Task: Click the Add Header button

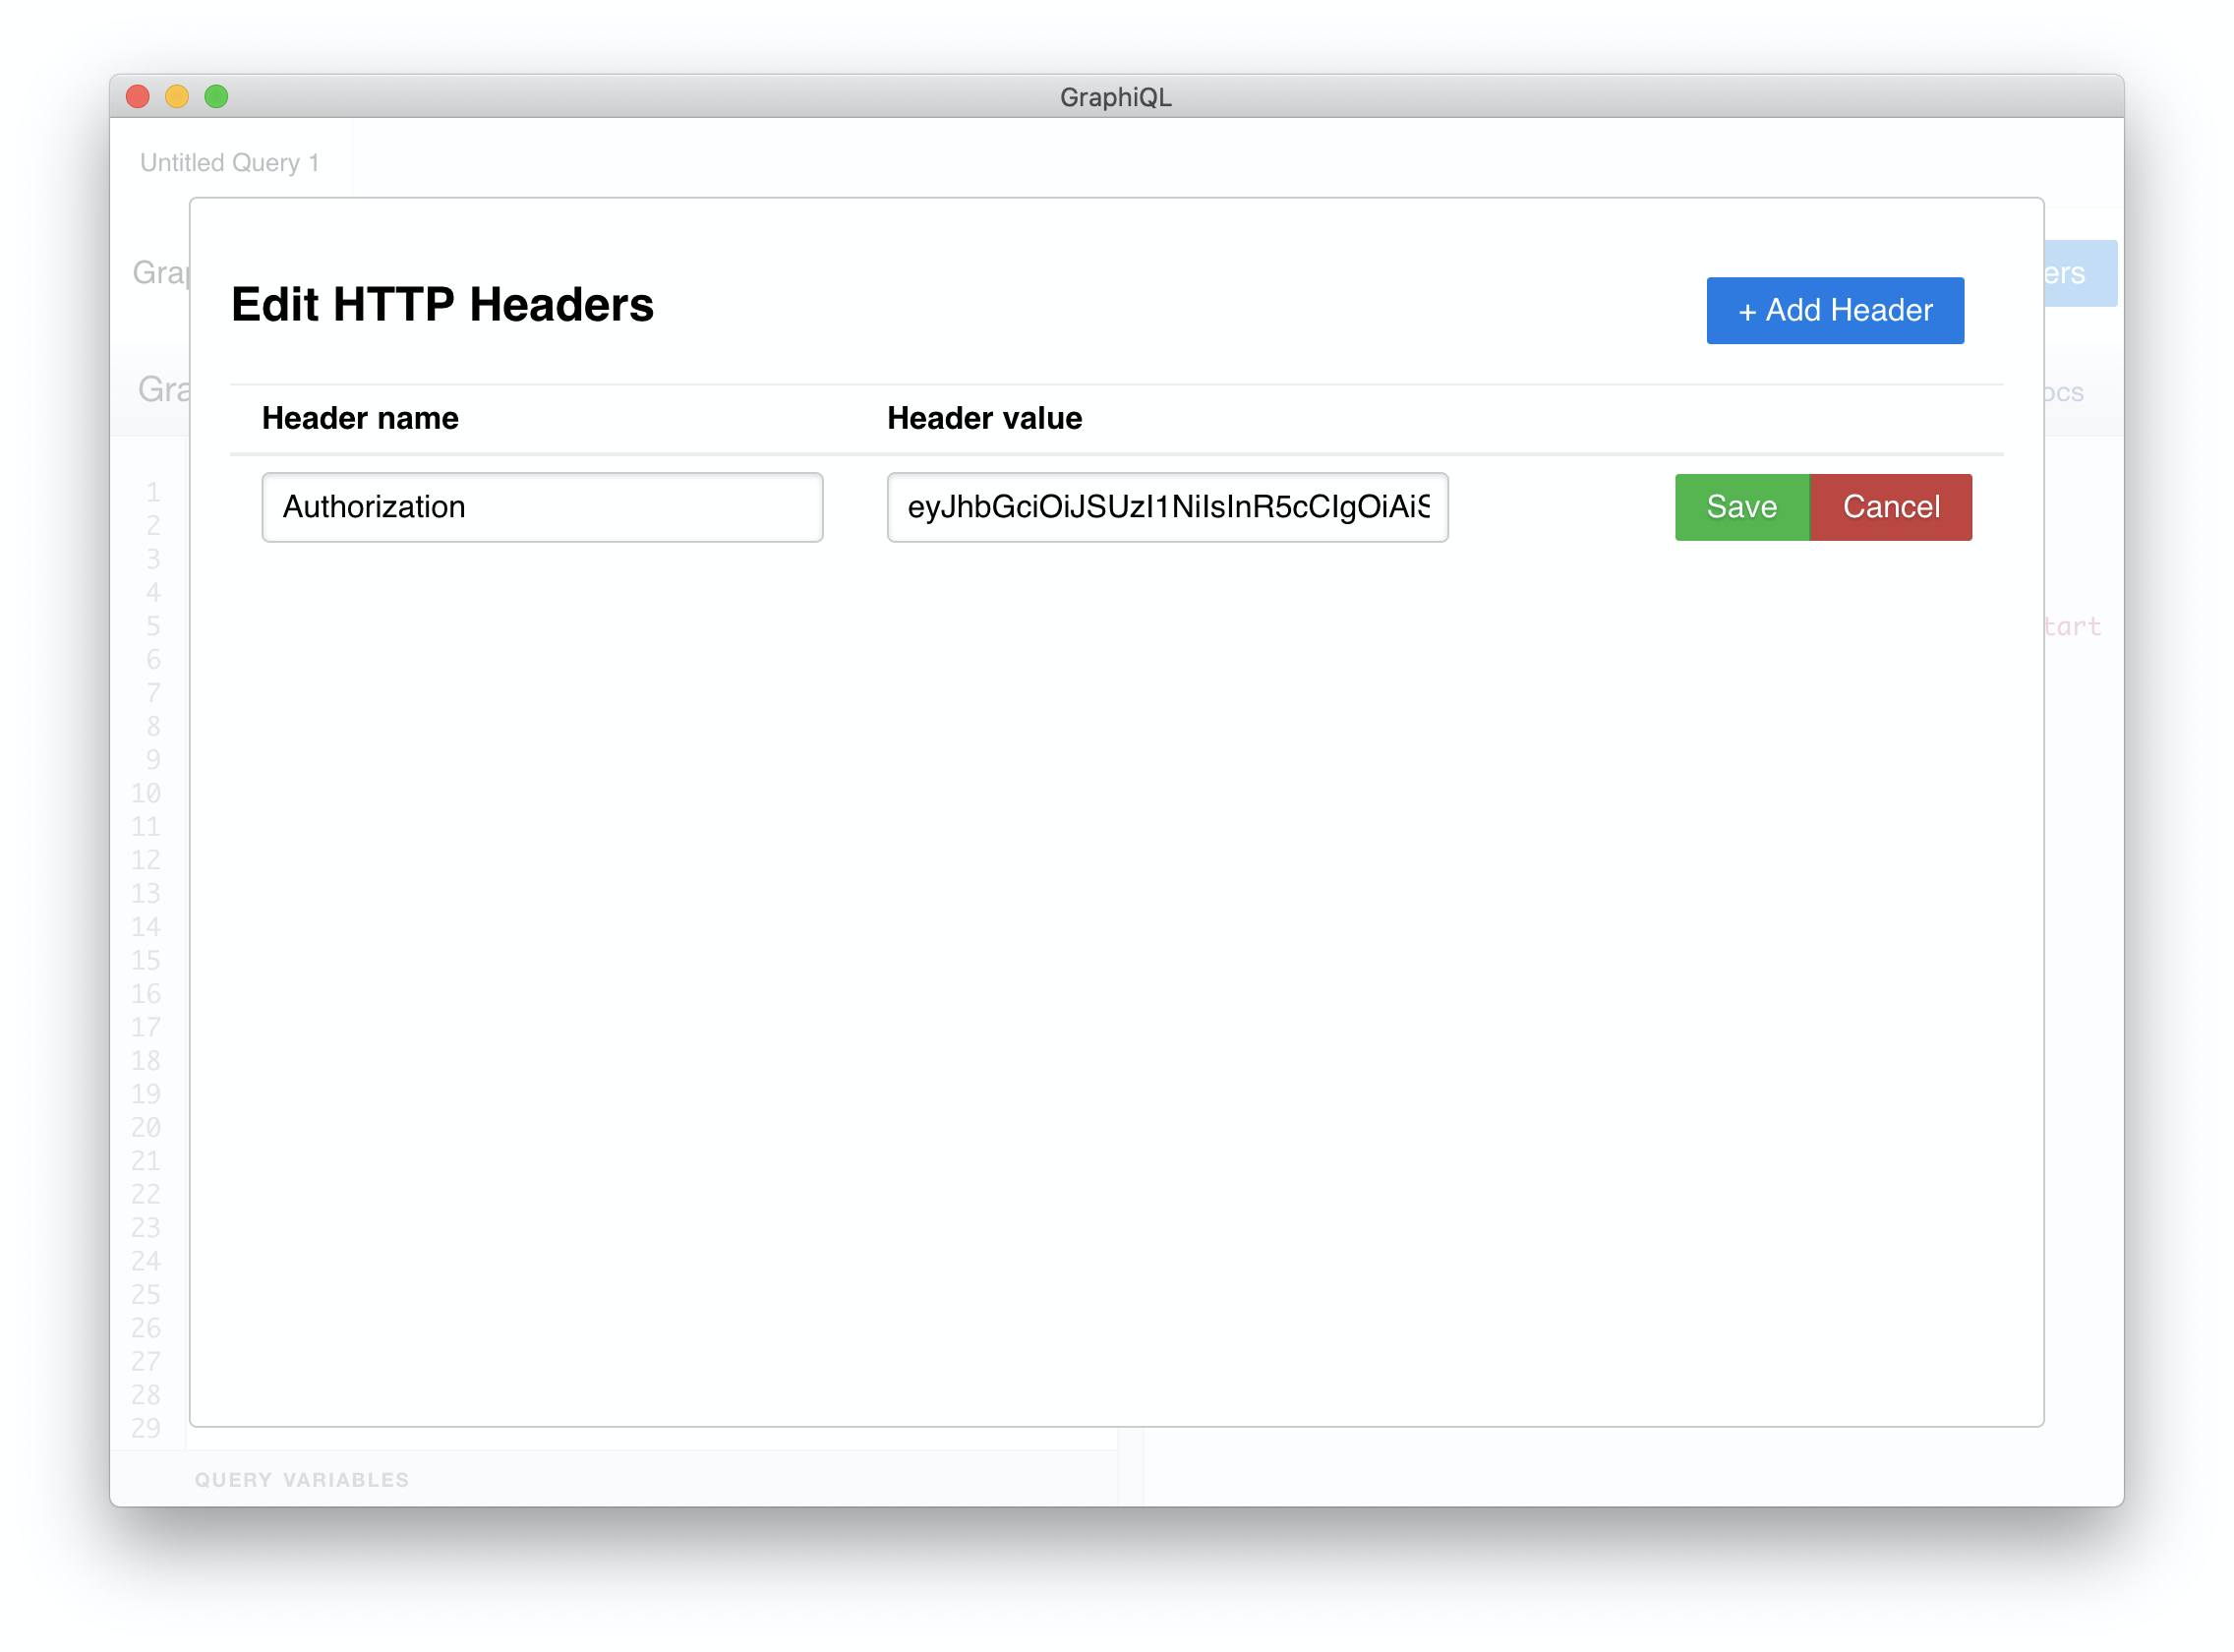Action: click(1835, 309)
